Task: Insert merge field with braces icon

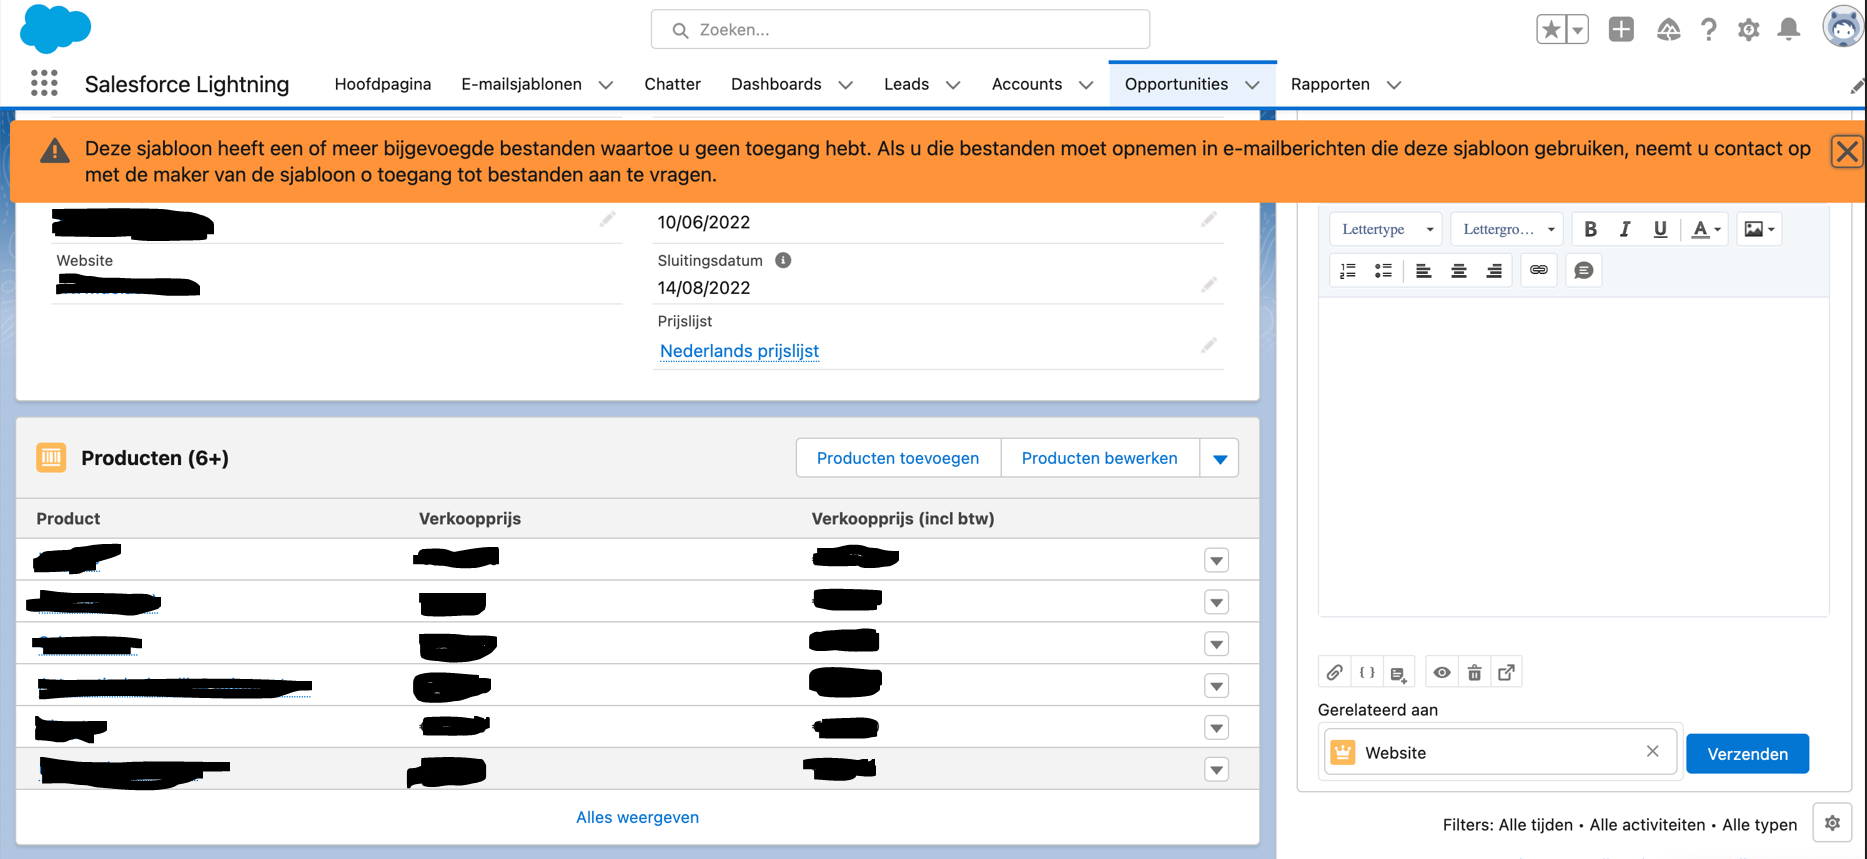Action: 1367,673
